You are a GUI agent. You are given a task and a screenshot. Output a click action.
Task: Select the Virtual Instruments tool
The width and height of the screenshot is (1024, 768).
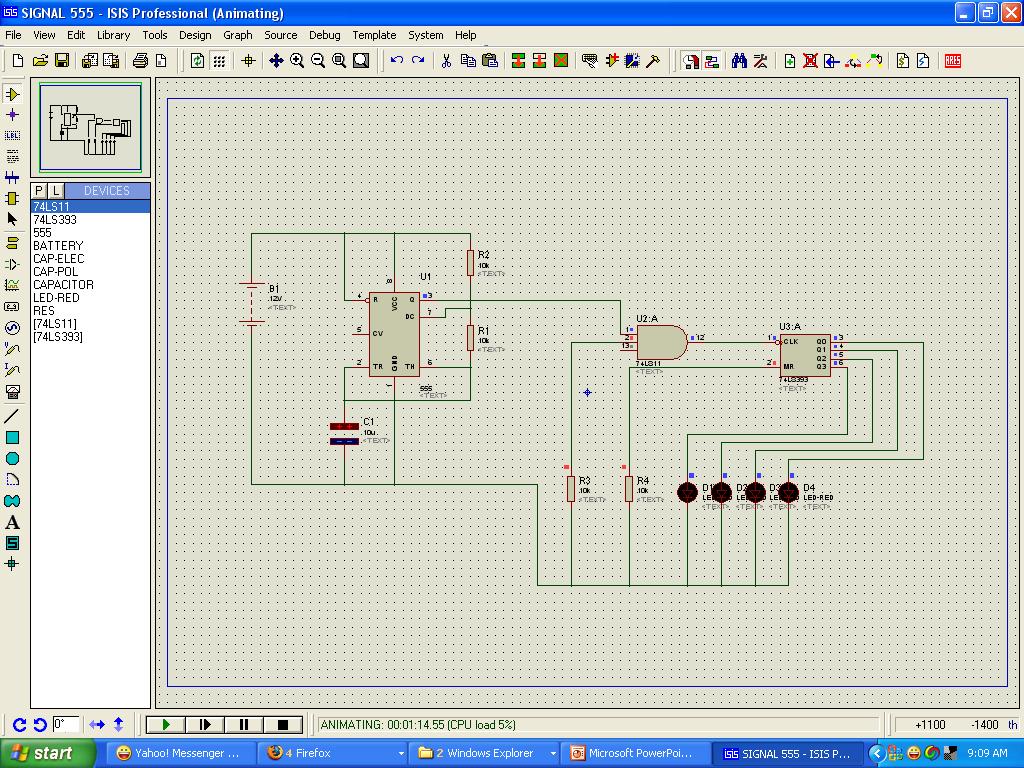coord(12,392)
